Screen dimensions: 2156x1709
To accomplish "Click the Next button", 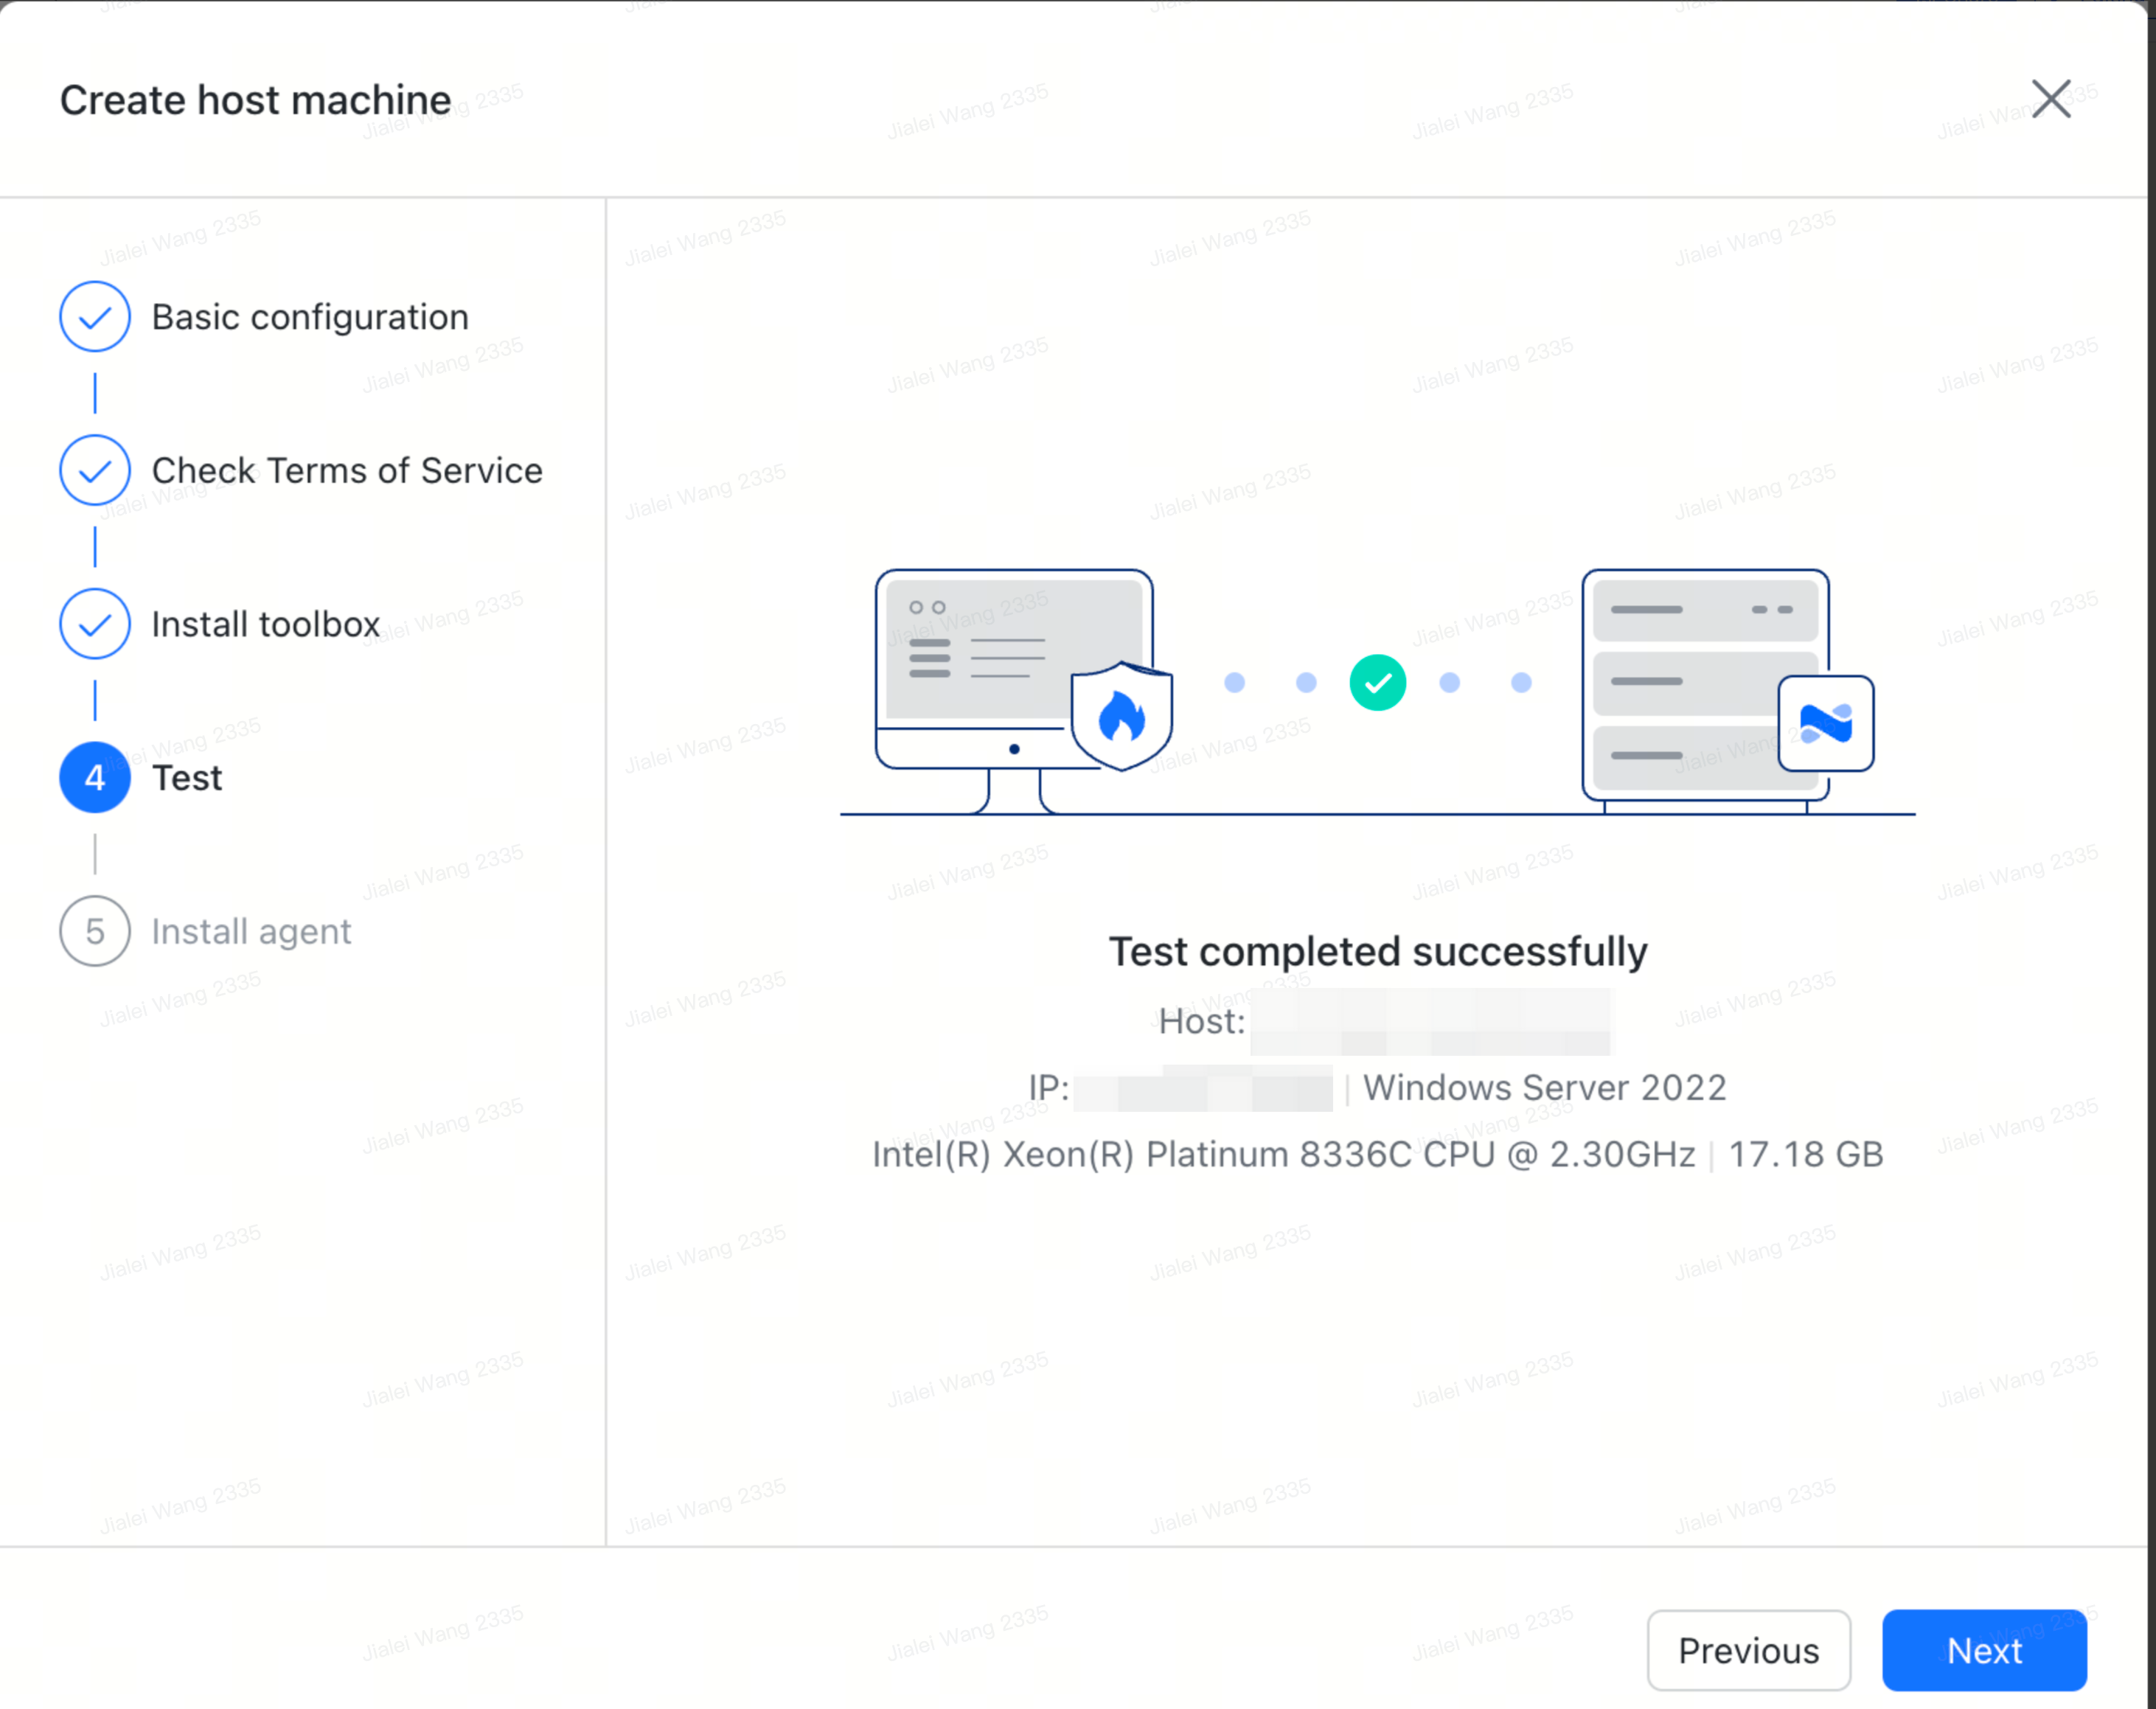I will click(x=1984, y=1651).
